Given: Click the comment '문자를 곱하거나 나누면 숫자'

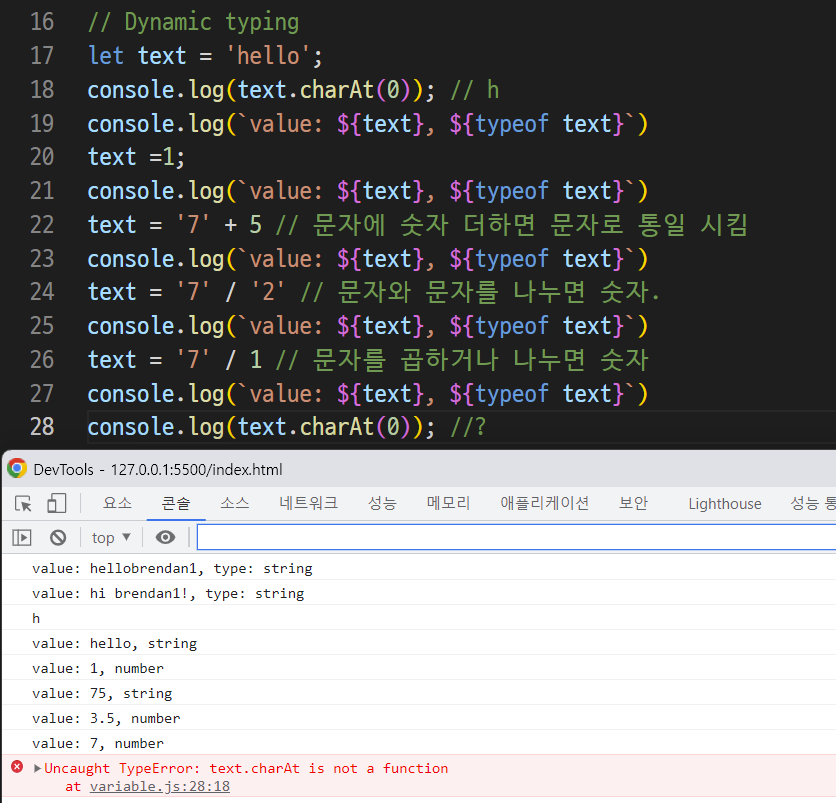Looking at the screenshot, I should click(x=480, y=360).
